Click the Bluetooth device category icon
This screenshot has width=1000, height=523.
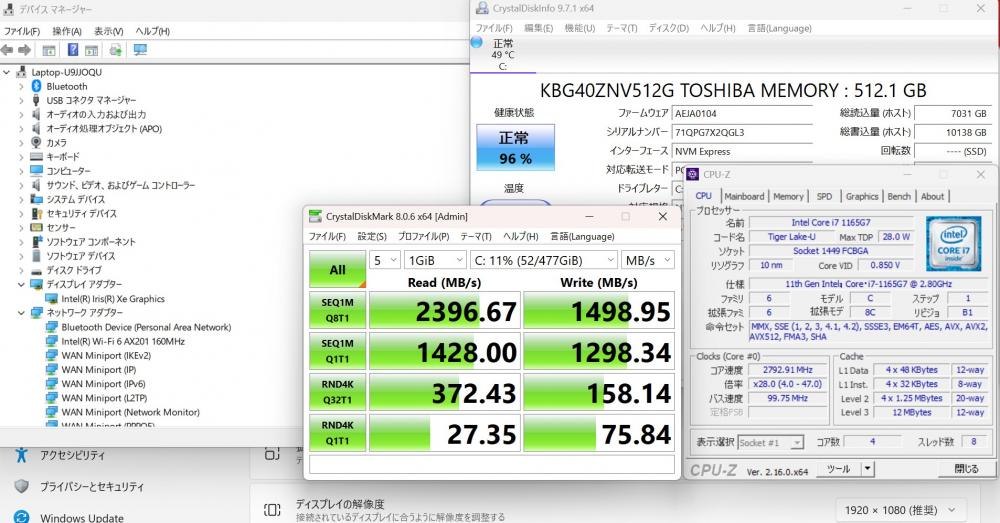click(36, 86)
